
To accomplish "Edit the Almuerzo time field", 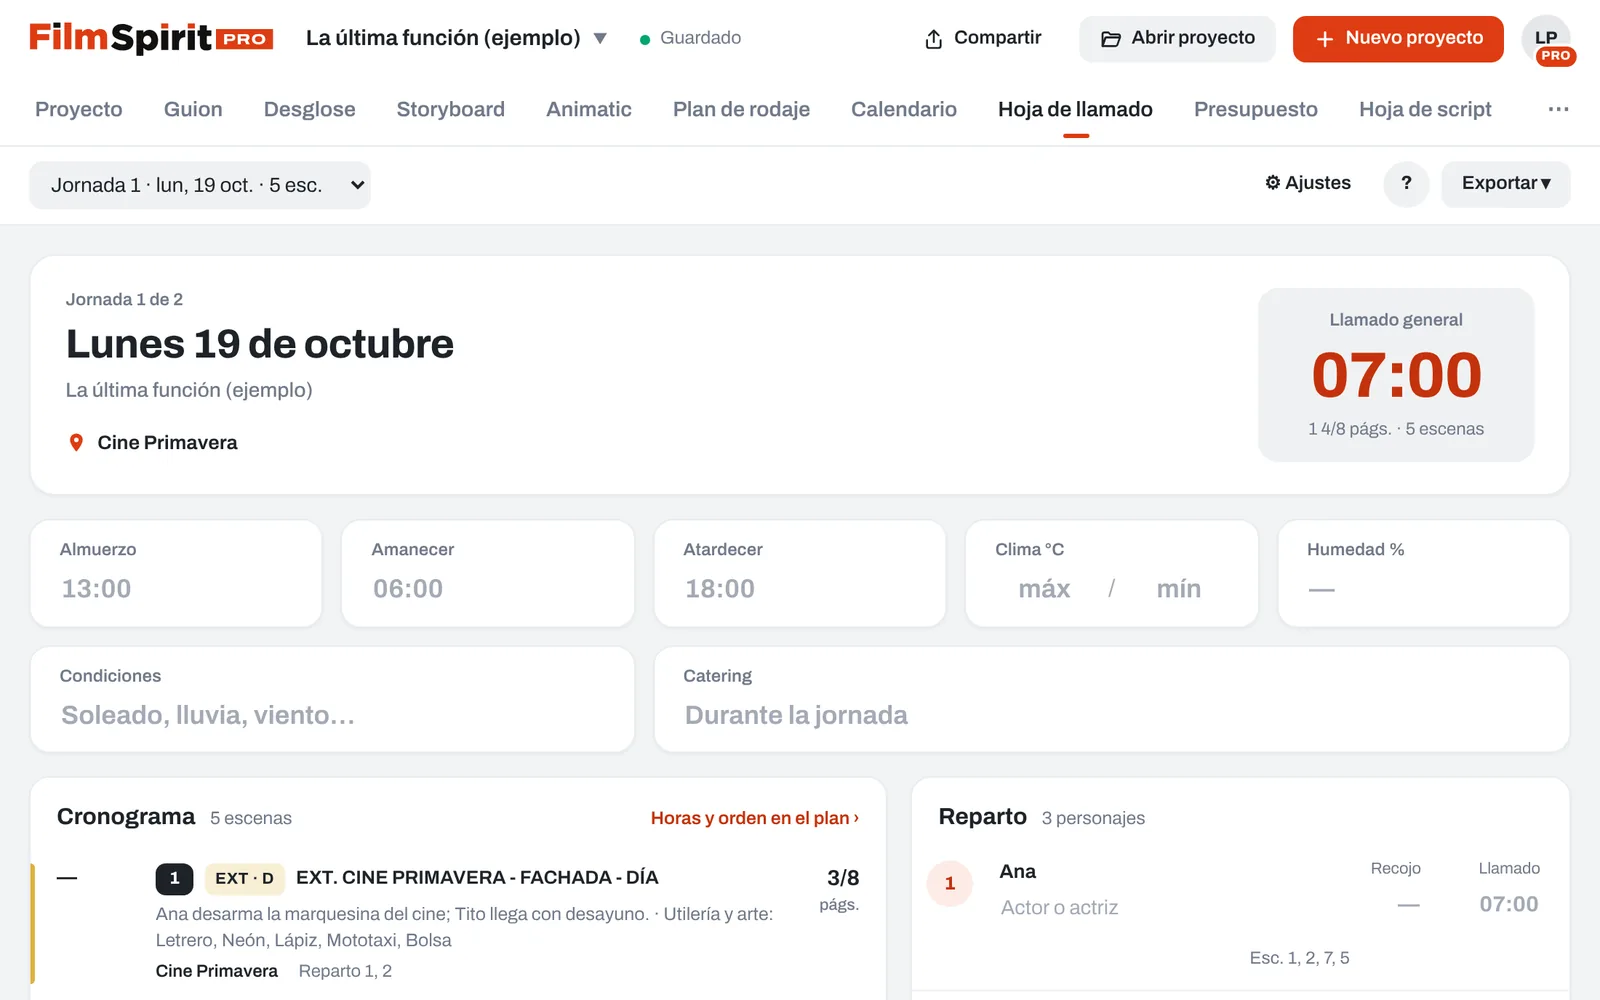I will (x=176, y=589).
